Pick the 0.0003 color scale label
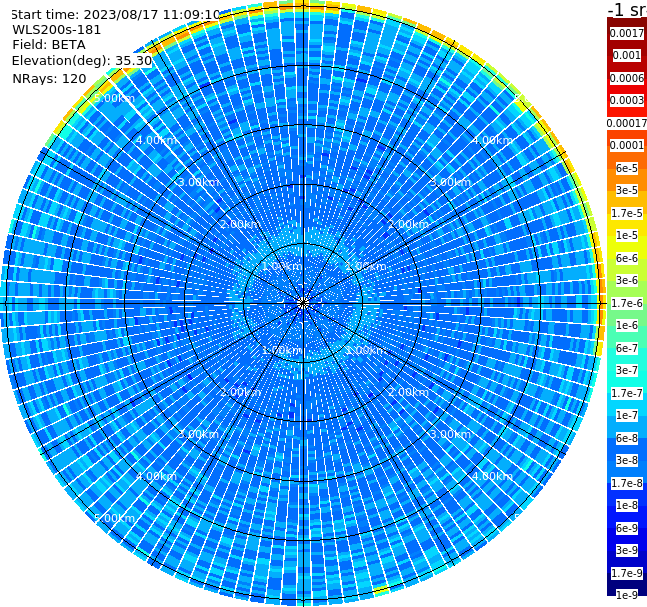647x607 pixels. [x=627, y=100]
